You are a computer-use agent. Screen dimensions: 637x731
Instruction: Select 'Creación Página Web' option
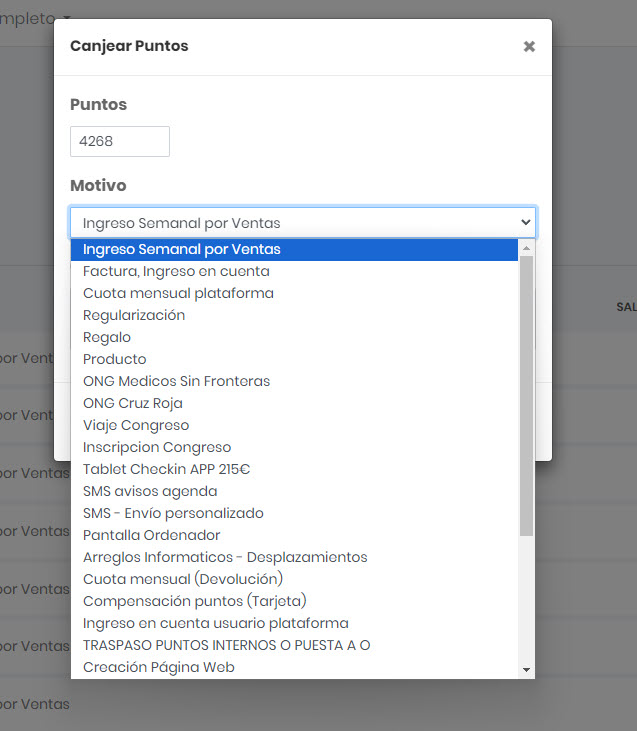159,667
